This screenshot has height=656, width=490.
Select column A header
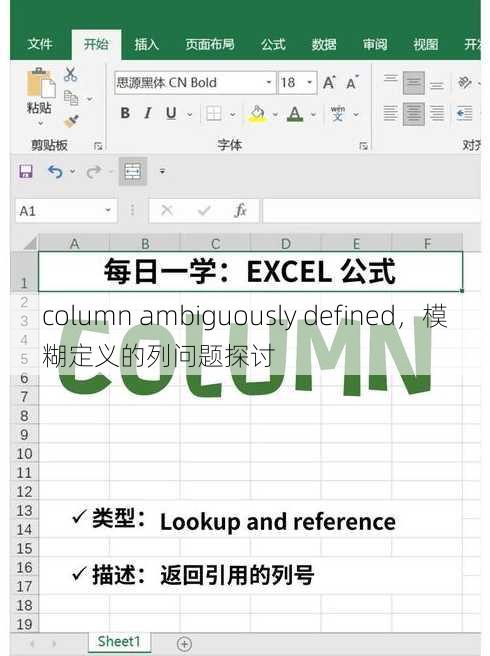pyautogui.click(x=74, y=243)
